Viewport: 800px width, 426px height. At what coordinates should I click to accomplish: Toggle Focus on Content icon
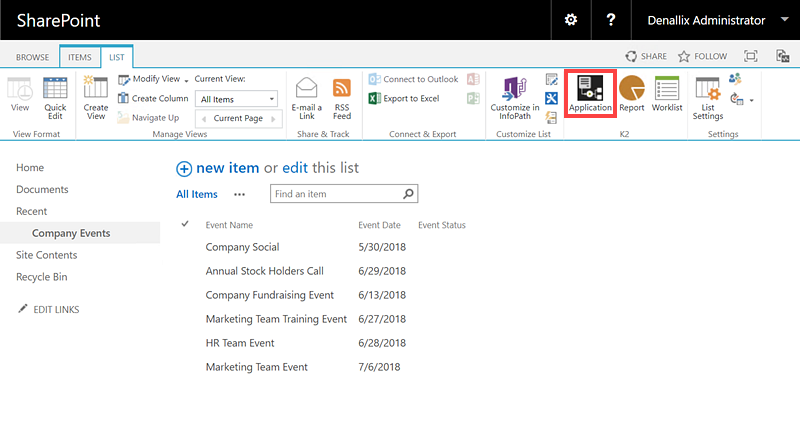pos(751,56)
